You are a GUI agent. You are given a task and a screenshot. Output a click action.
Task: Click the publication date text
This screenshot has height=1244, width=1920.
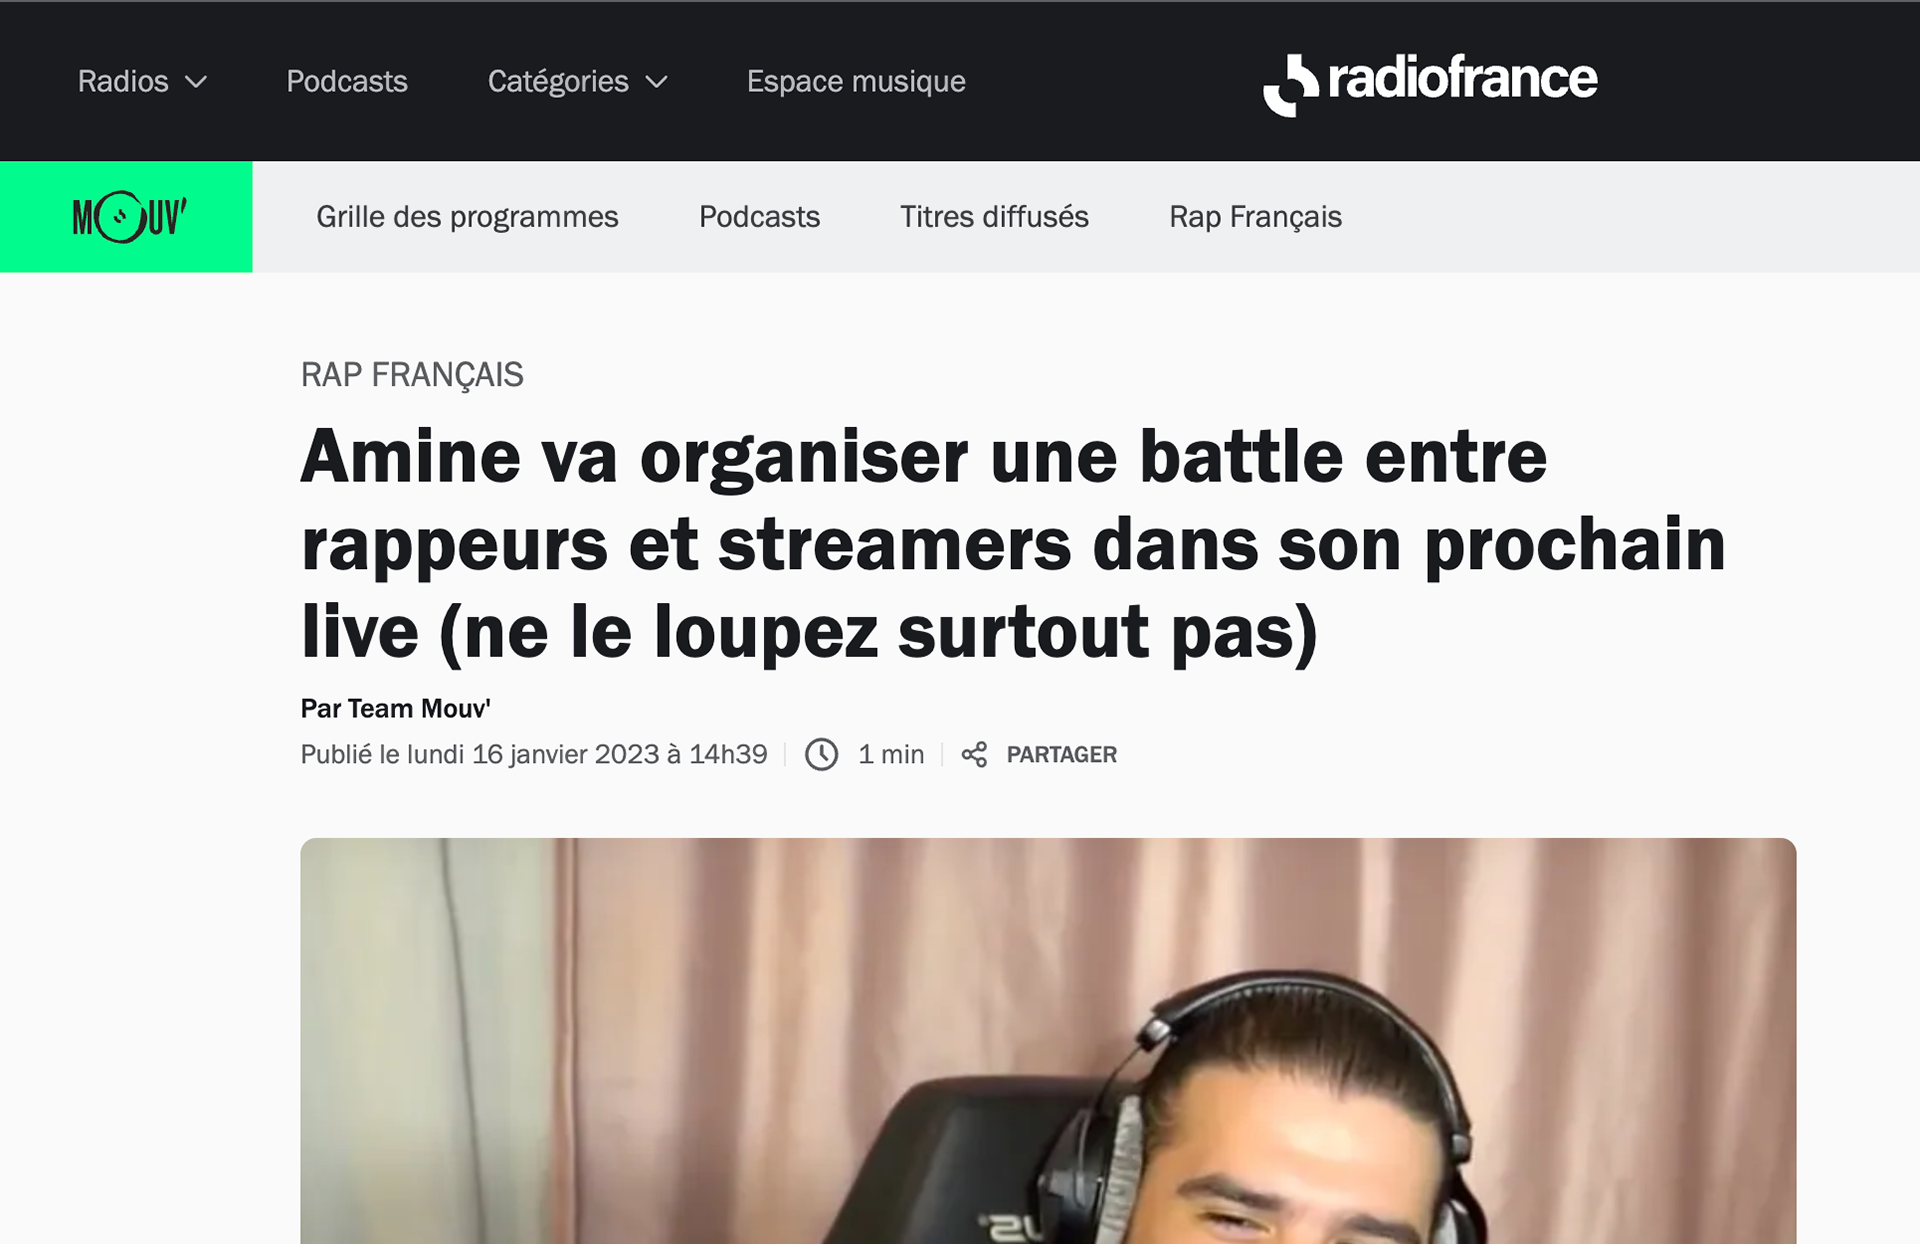tap(534, 754)
